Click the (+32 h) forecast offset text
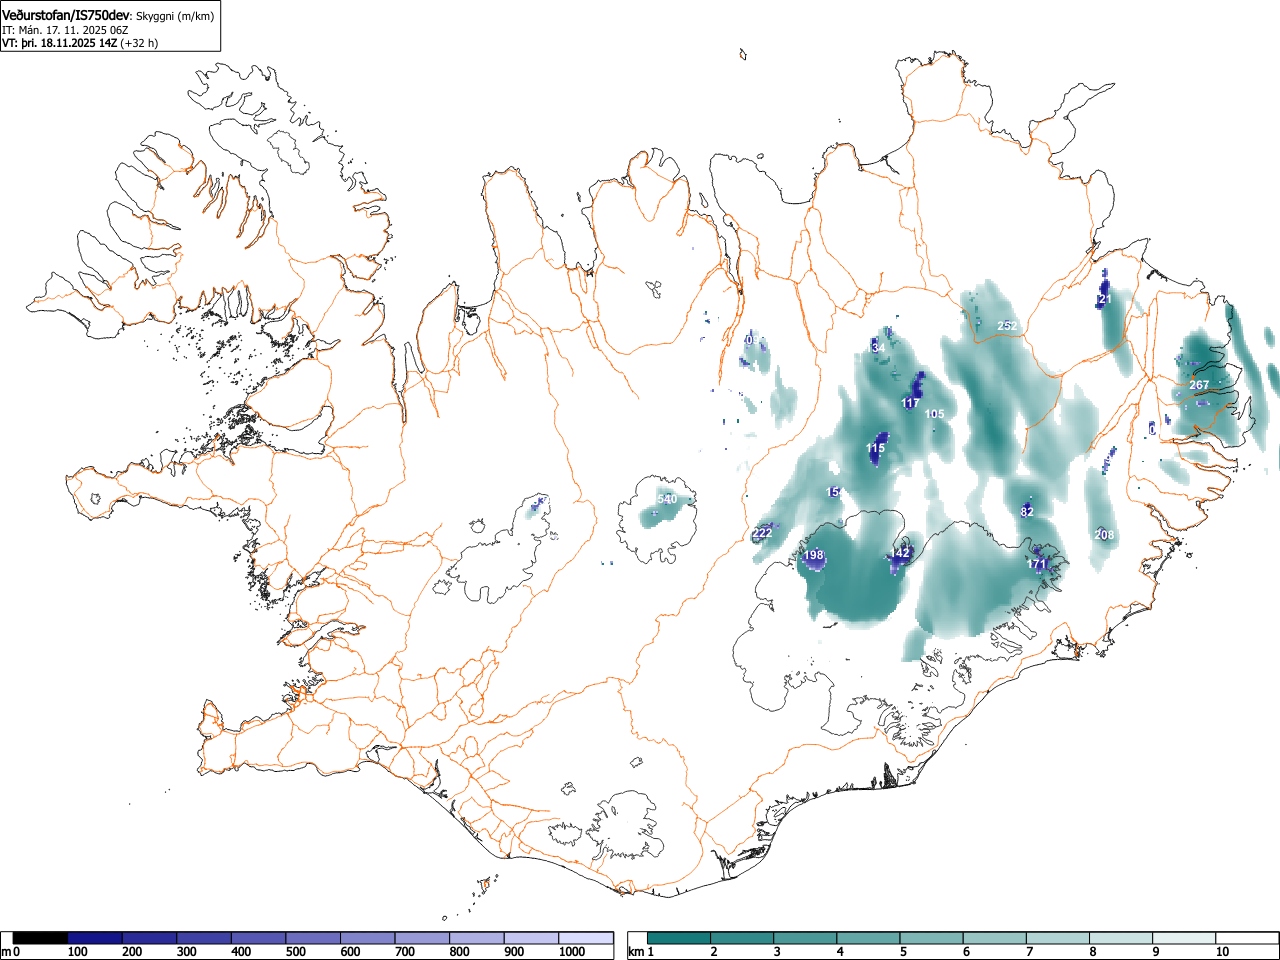 (139, 43)
